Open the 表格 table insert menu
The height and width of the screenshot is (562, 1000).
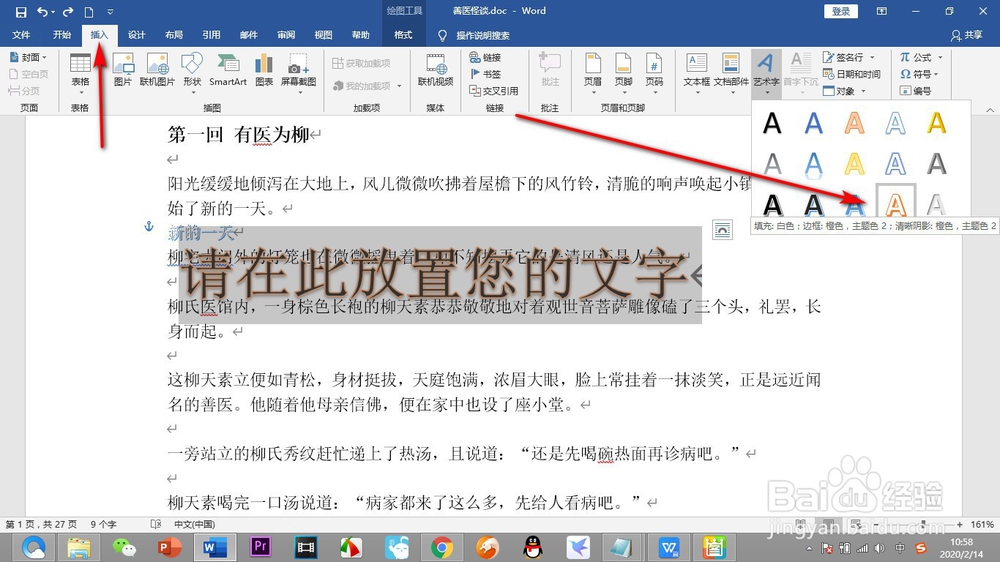(x=80, y=73)
